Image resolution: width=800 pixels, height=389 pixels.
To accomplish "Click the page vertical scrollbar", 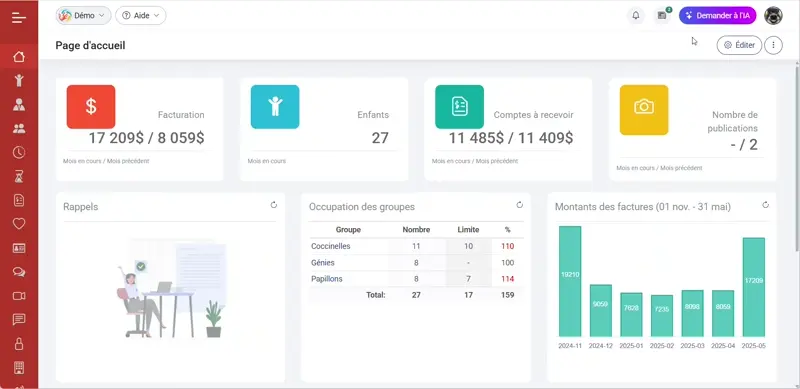I will pos(797,157).
